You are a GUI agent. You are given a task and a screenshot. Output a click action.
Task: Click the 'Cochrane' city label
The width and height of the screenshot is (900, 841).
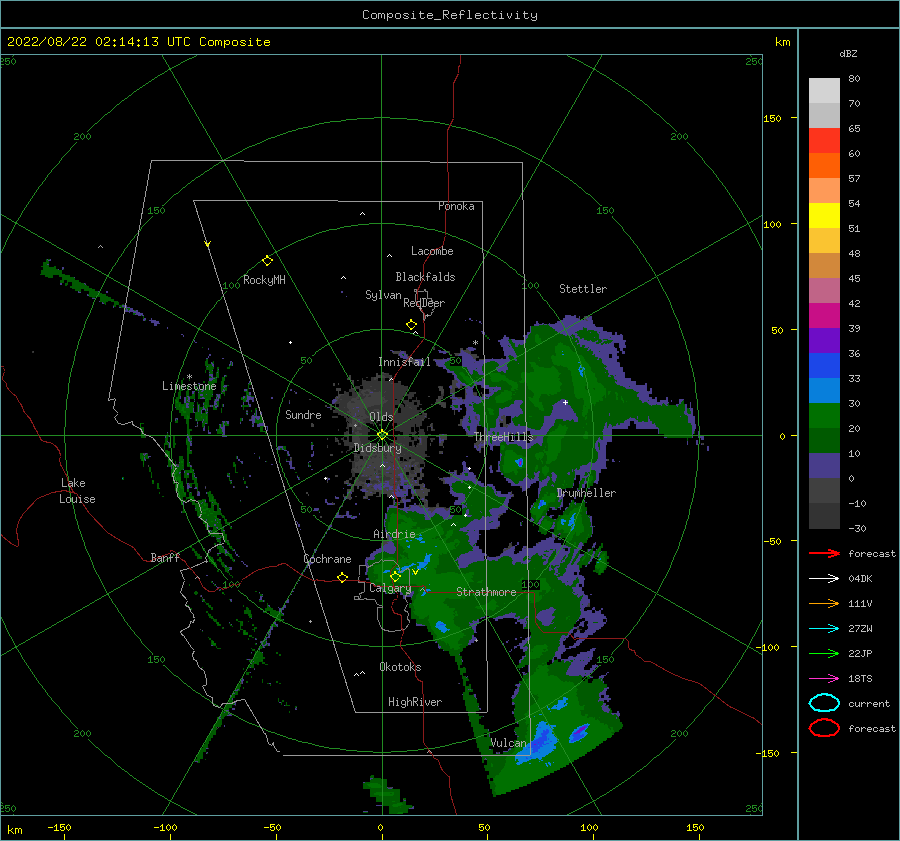(x=327, y=559)
